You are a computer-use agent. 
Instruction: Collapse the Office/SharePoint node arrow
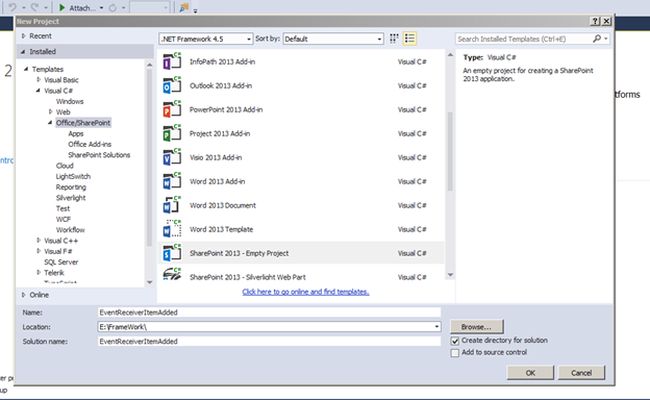coord(50,123)
